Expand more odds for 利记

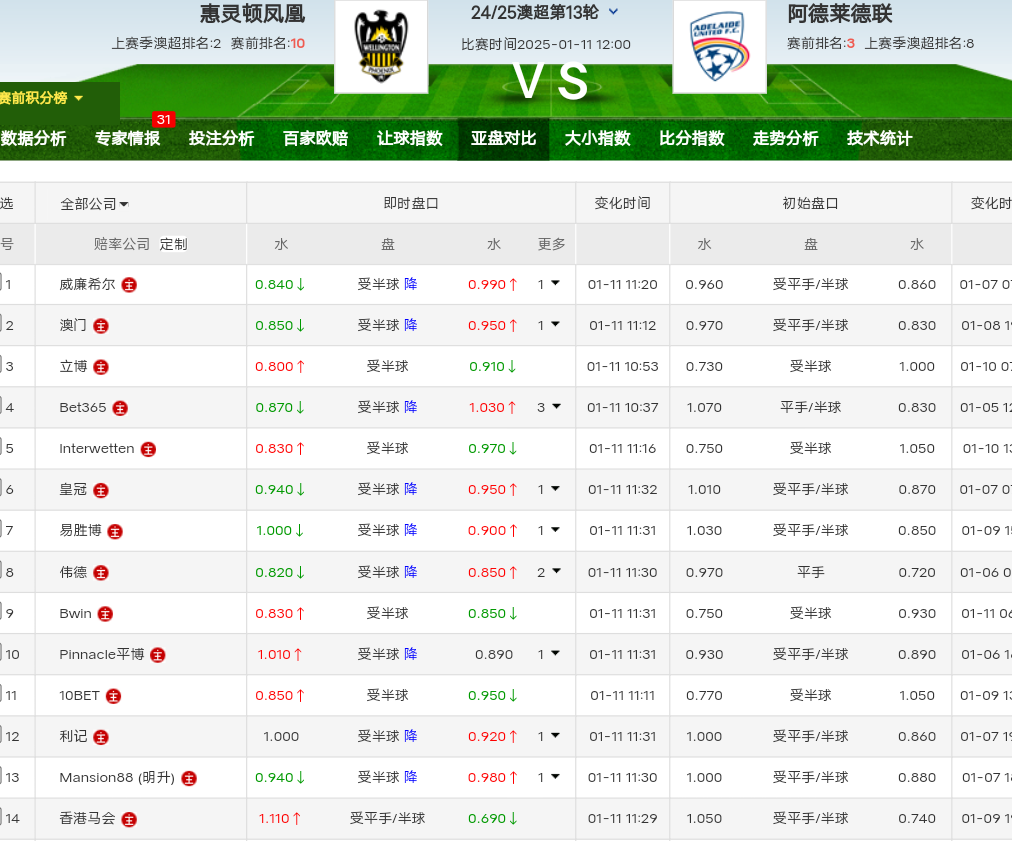[x=549, y=736]
